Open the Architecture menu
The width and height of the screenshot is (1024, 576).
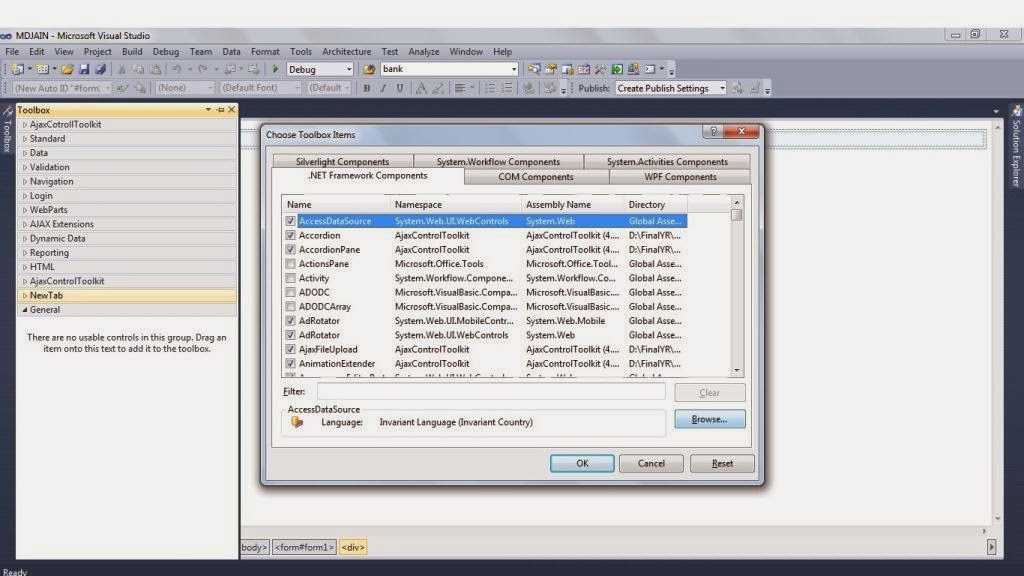346,52
